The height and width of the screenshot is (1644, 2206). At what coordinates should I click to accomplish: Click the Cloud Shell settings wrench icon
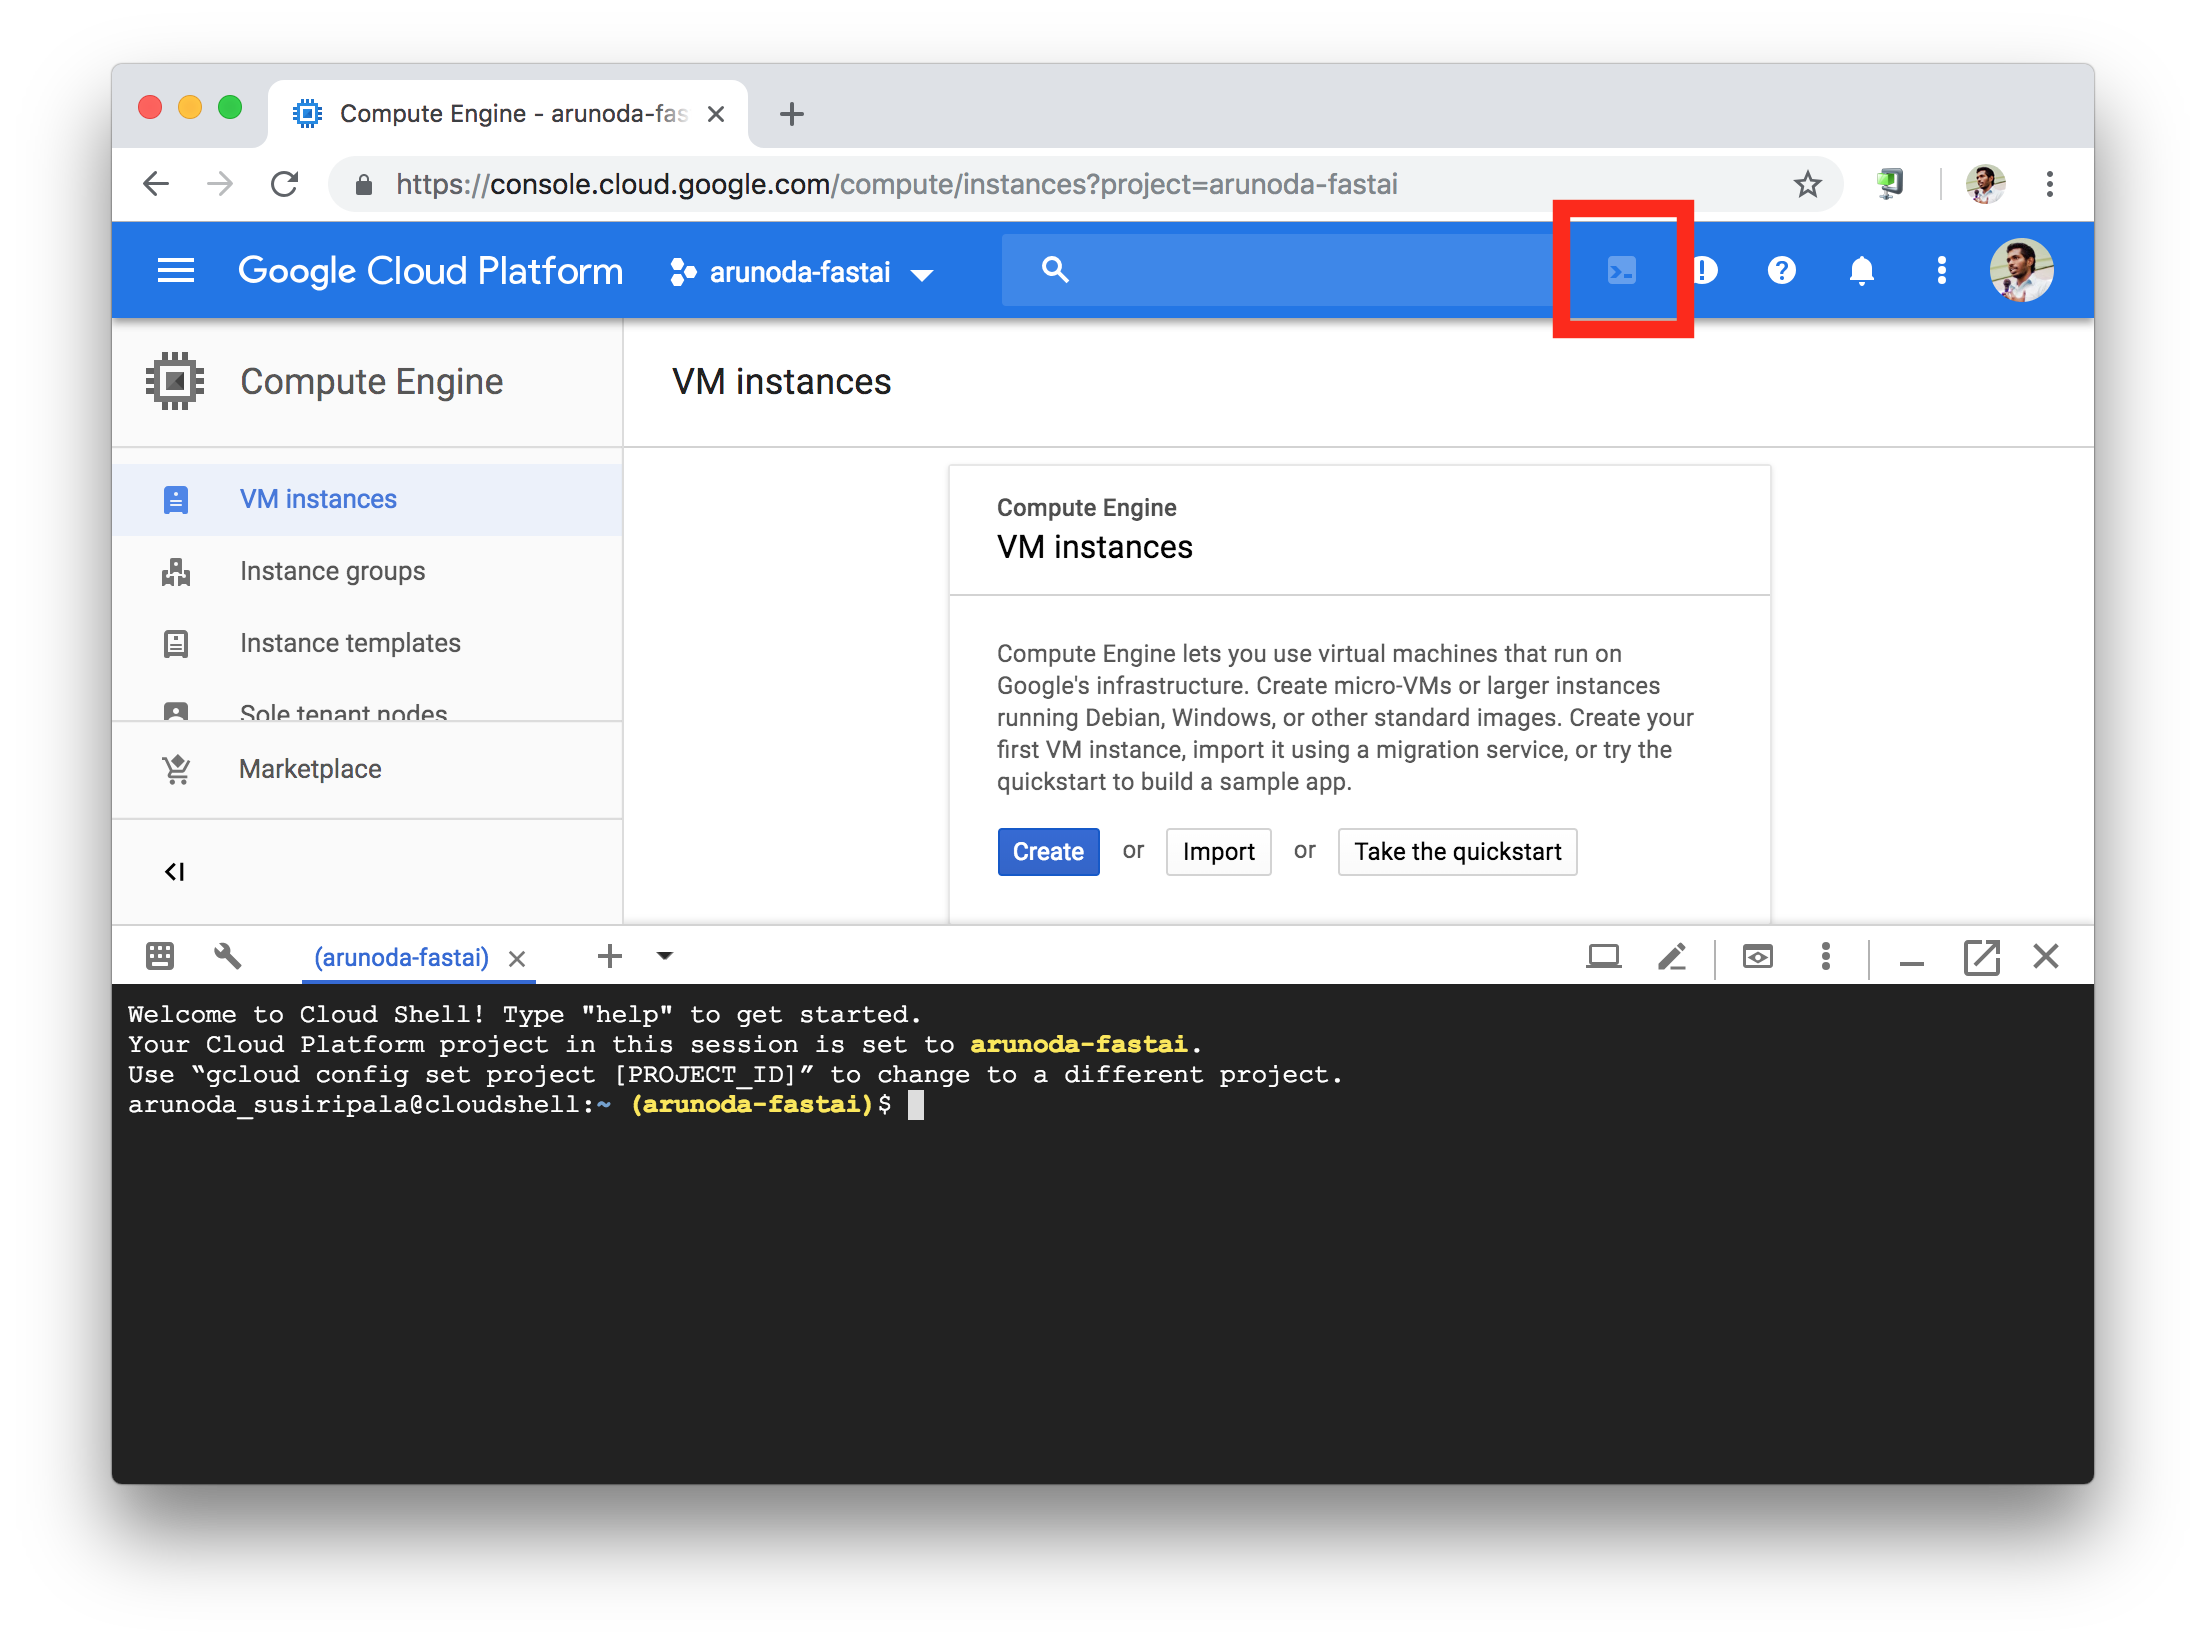[x=226, y=955]
